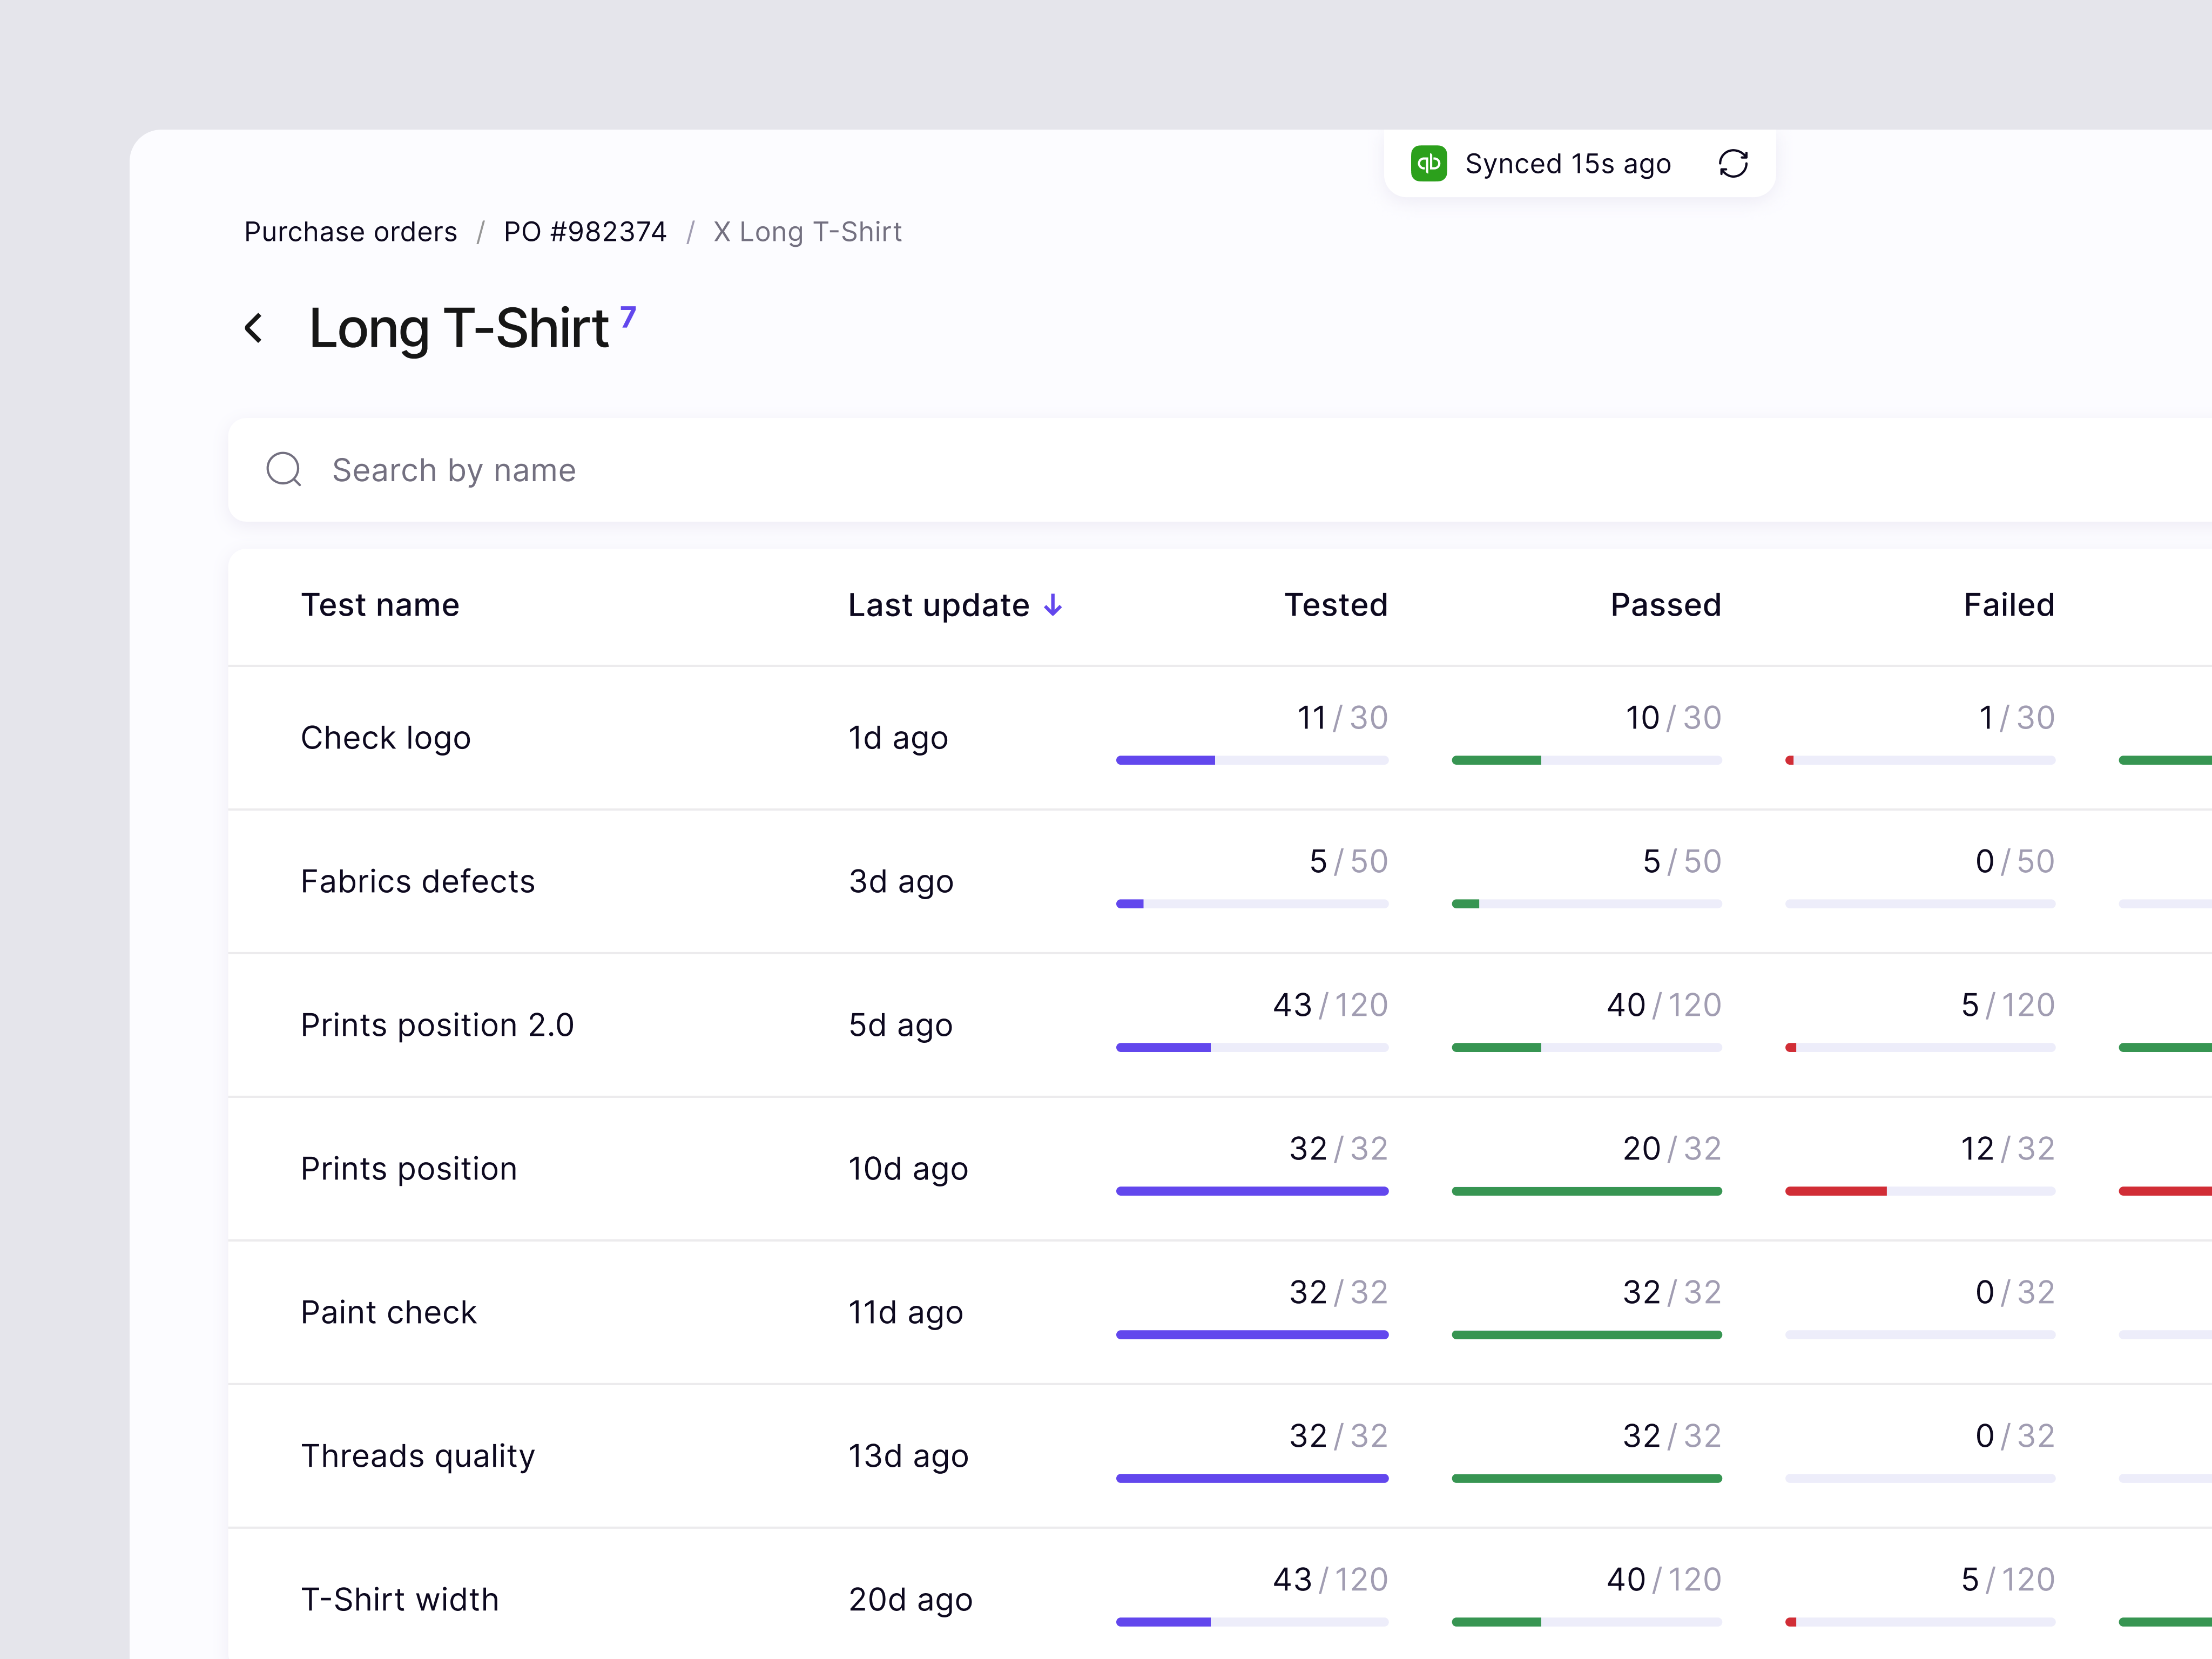Toggle sorting on the Passed column
The width and height of the screenshot is (2212, 1659).
(x=1665, y=605)
